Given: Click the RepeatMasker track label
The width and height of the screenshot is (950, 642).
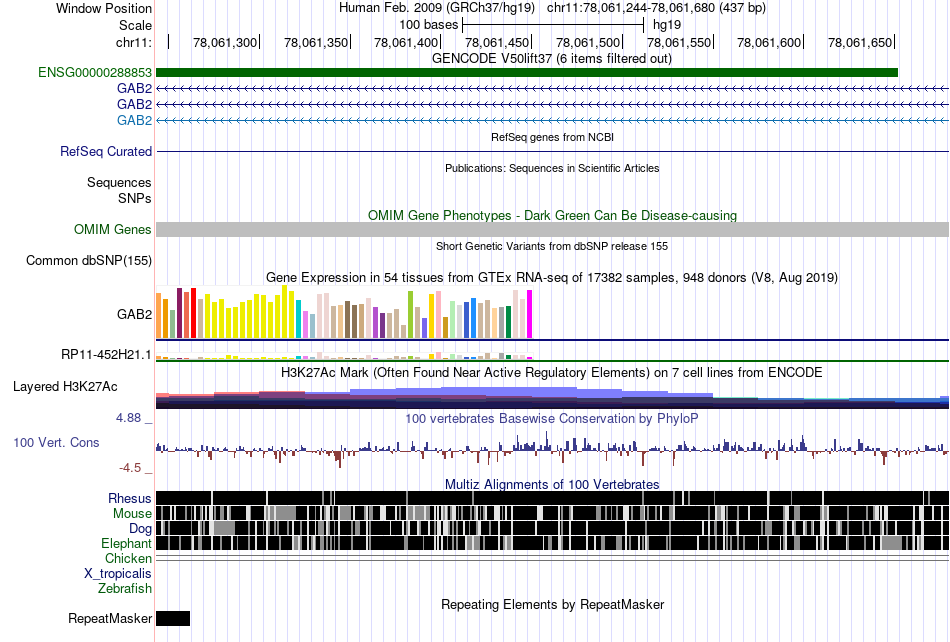Looking at the screenshot, I should (110, 618).
